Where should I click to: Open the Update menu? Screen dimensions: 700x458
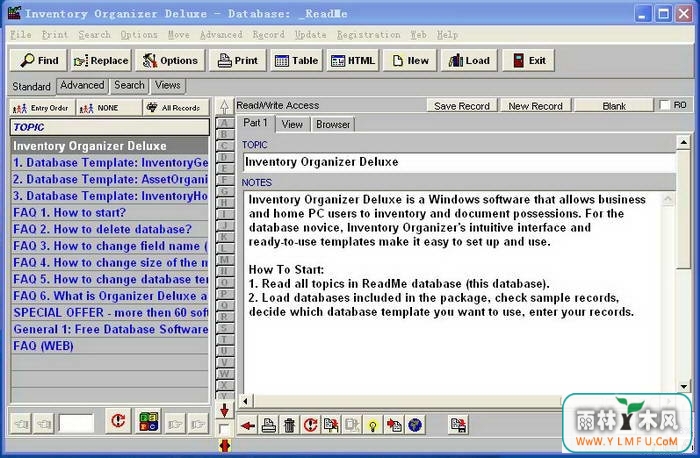tap(310, 34)
